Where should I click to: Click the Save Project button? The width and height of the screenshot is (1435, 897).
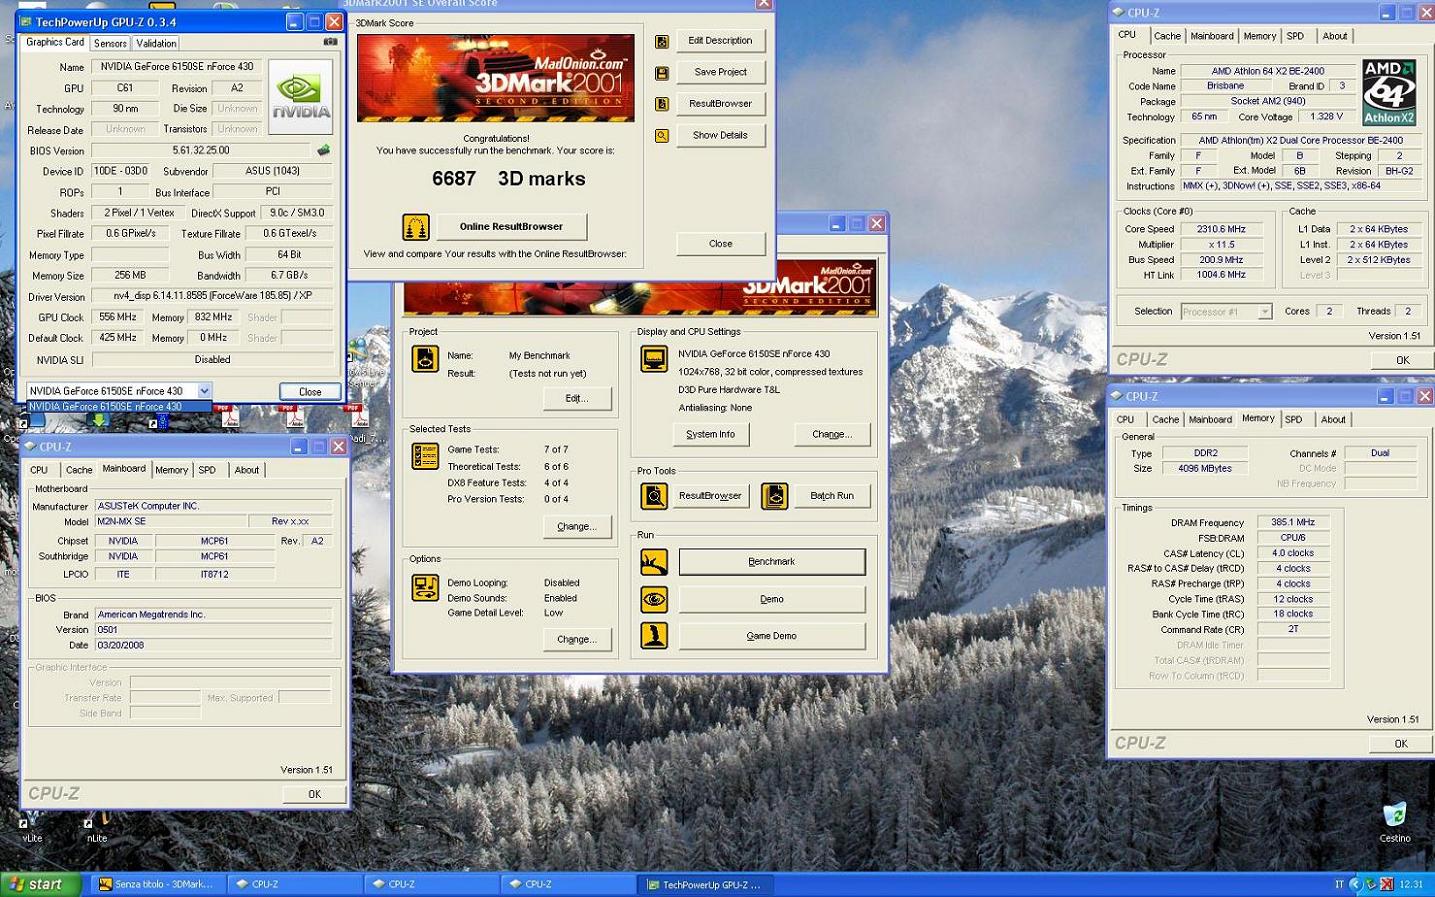[x=720, y=72]
